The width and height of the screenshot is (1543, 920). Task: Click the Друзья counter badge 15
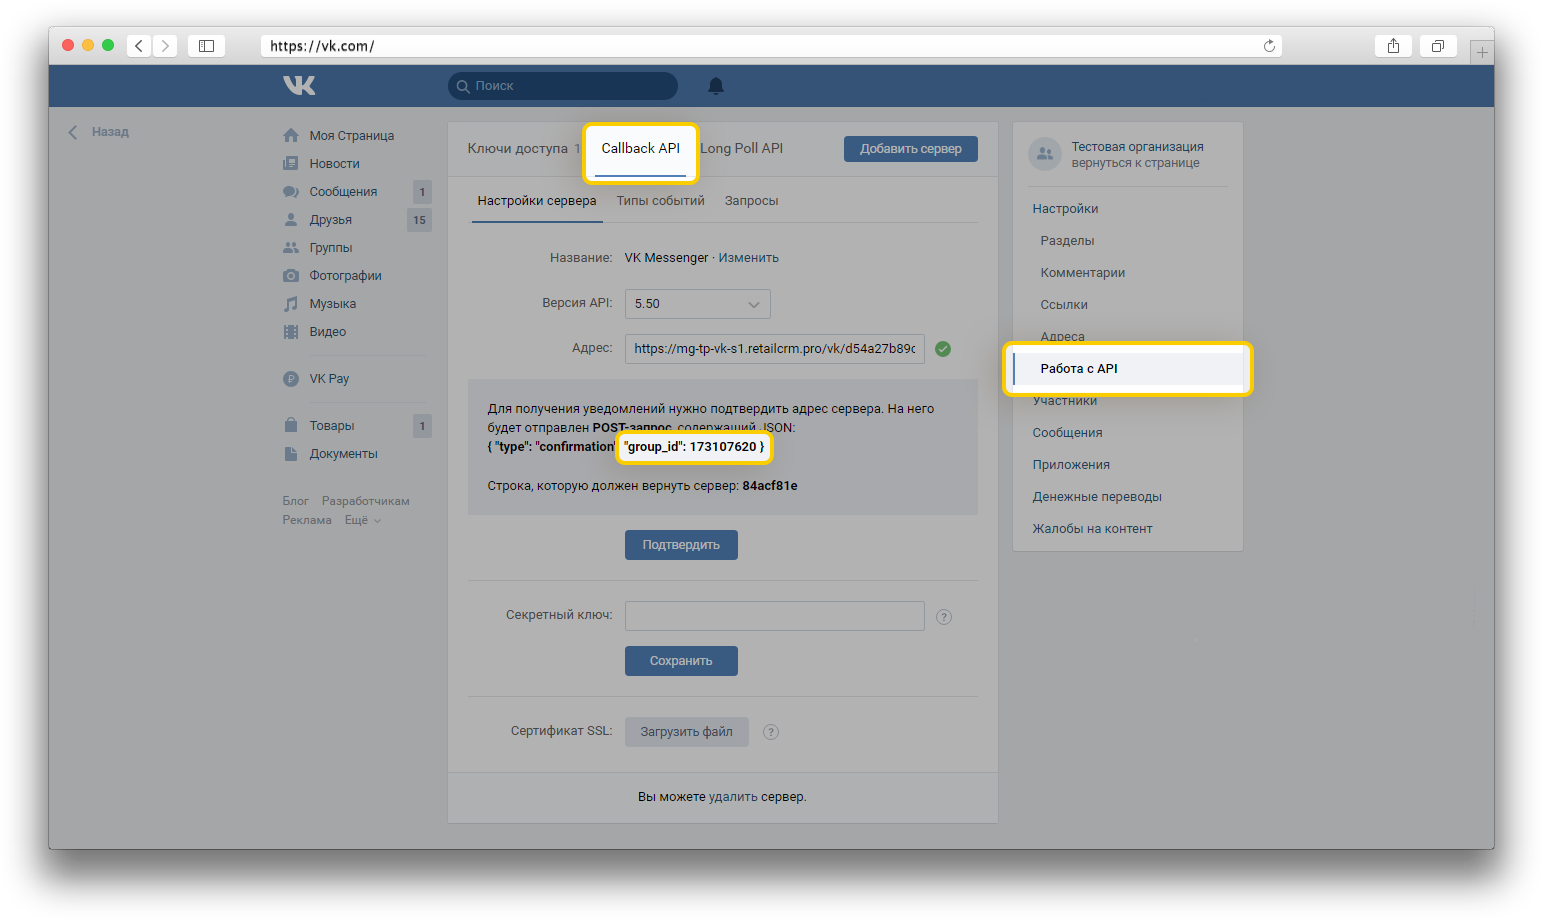419,220
